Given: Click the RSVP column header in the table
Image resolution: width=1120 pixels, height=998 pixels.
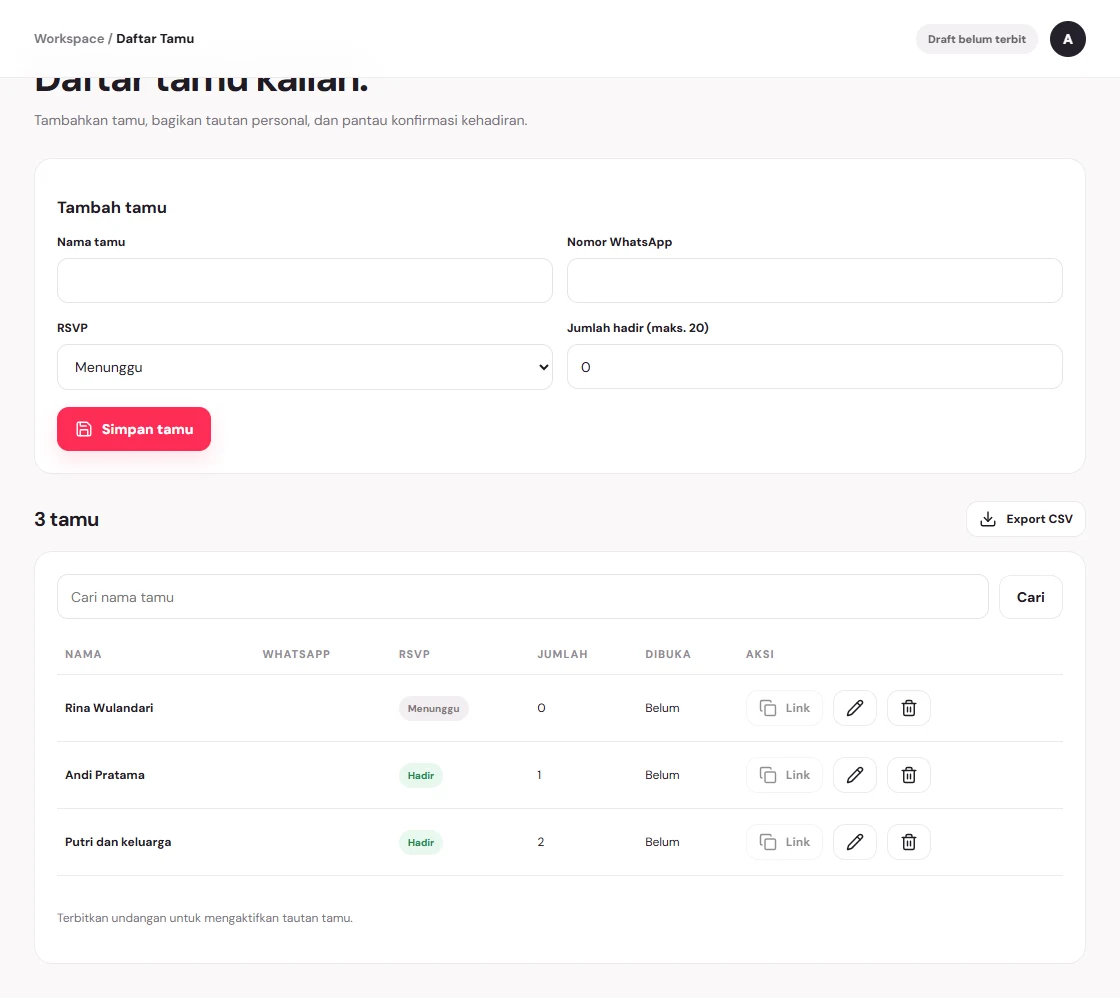Looking at the screenshot, I should coord(414,654).
